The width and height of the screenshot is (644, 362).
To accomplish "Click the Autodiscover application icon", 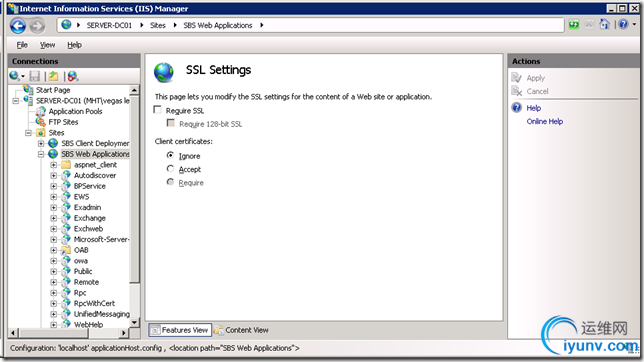I will (66, 175).
